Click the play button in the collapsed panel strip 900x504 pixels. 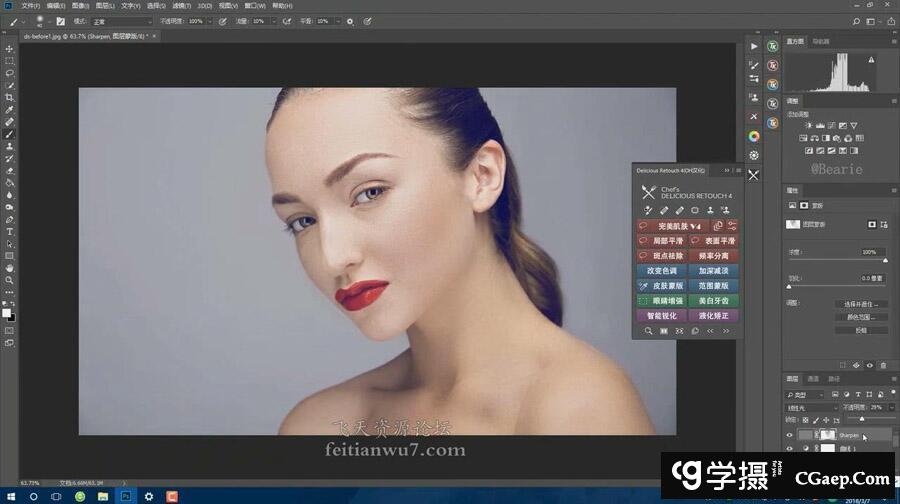pyautogui.click(x=753, y=46)
